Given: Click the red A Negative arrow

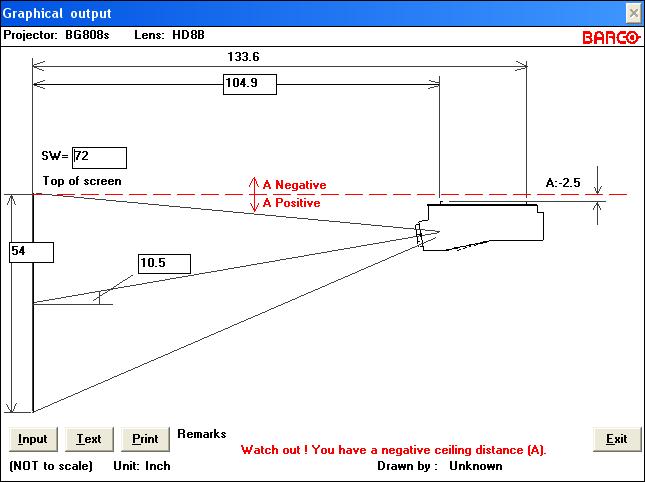Looking at the screenshot, I should (254, 184).
